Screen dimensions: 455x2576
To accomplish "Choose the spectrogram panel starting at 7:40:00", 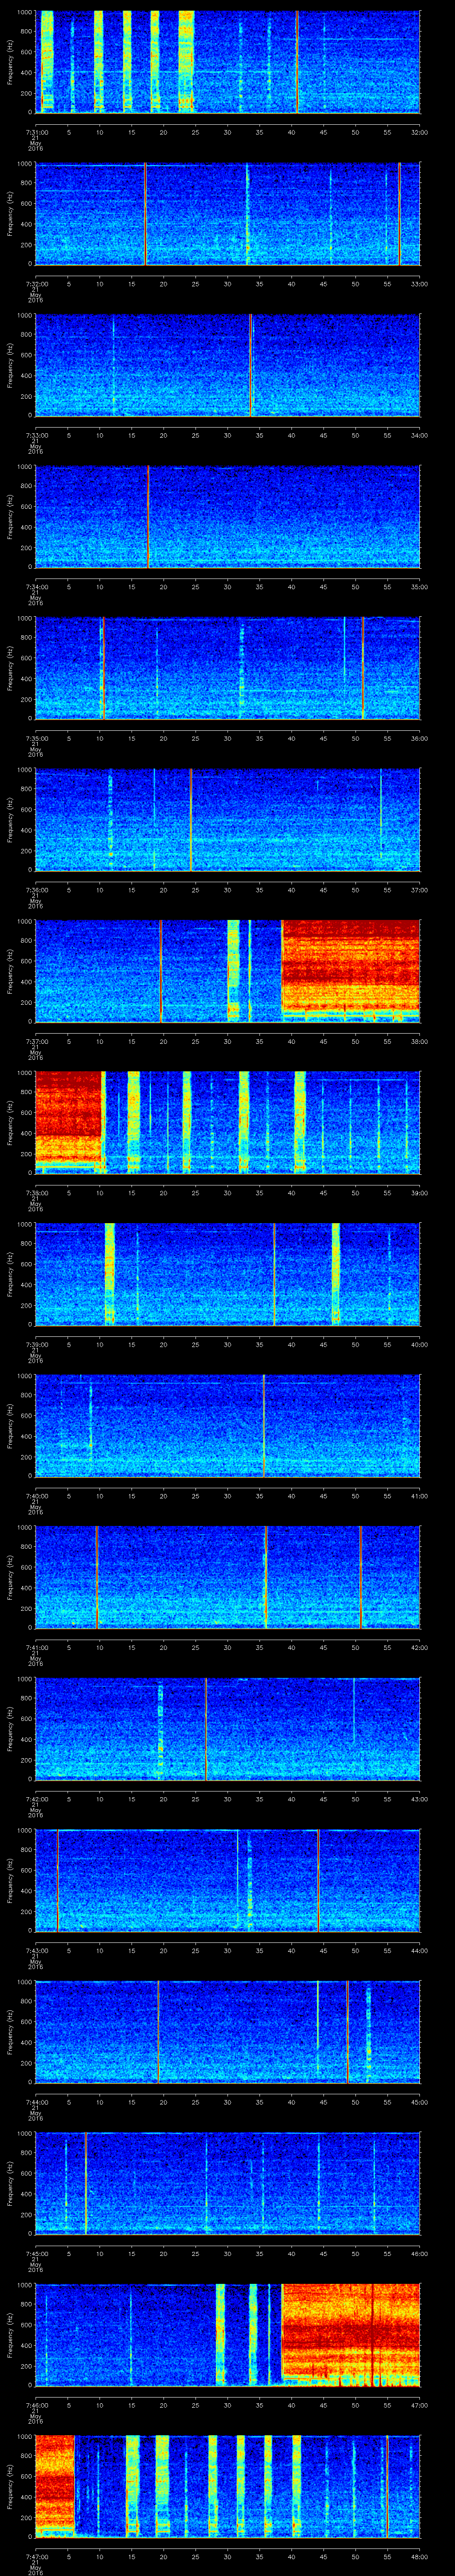I will point(228,1426).
